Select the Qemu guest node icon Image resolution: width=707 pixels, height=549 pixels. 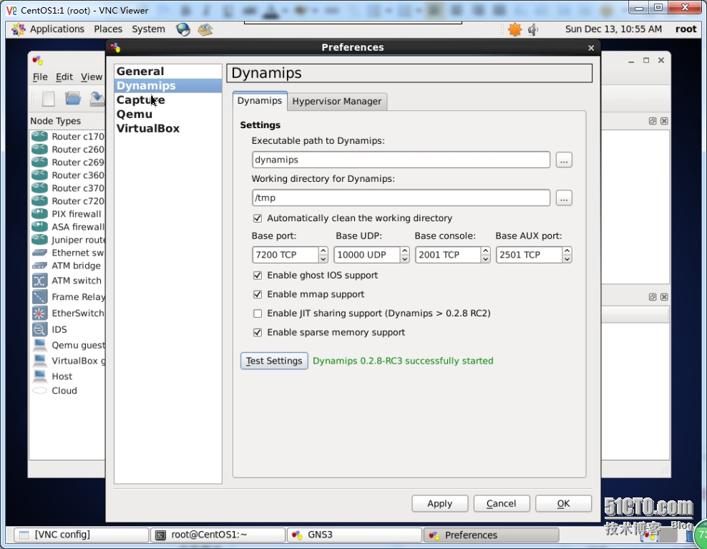(x=40, y=345)
